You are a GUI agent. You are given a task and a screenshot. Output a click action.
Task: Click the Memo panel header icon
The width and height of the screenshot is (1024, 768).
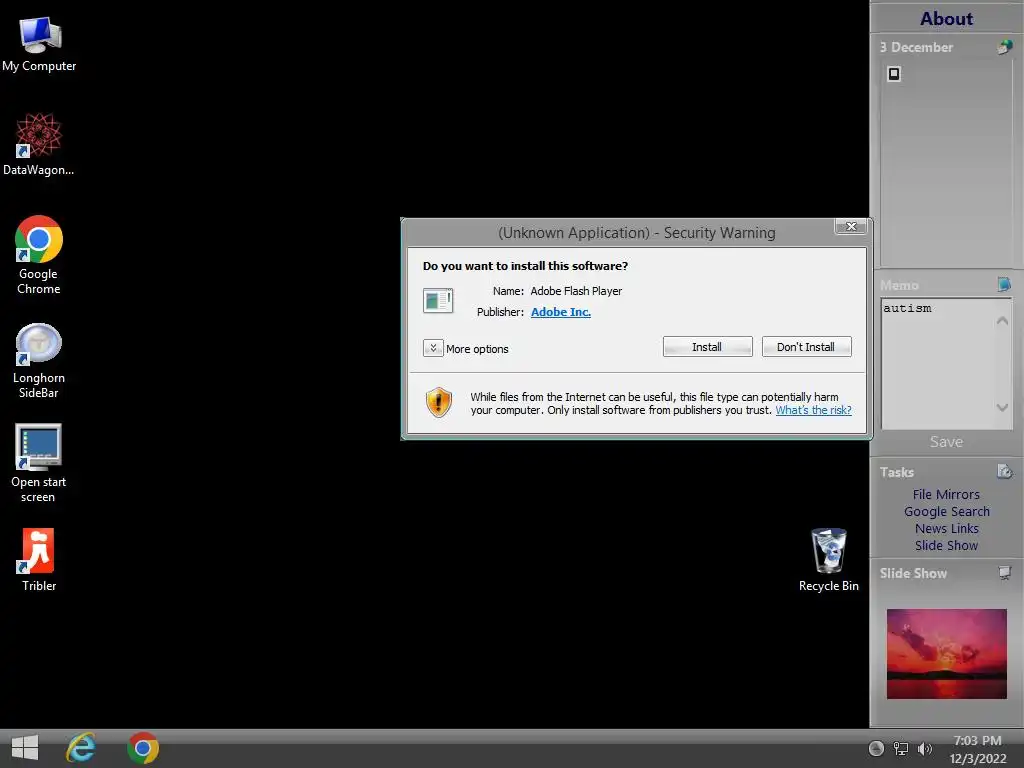pos(1004,284)
